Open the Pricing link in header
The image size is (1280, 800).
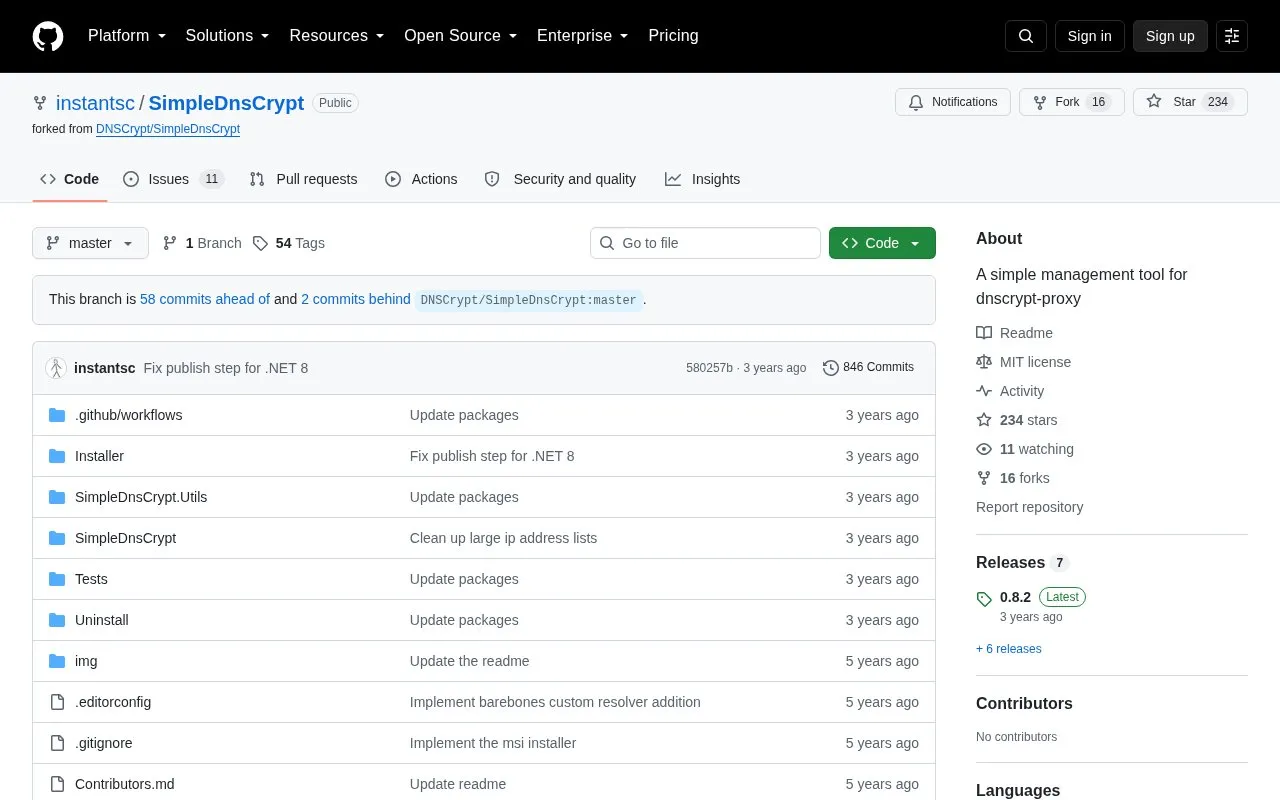click(x=673, y=36)
